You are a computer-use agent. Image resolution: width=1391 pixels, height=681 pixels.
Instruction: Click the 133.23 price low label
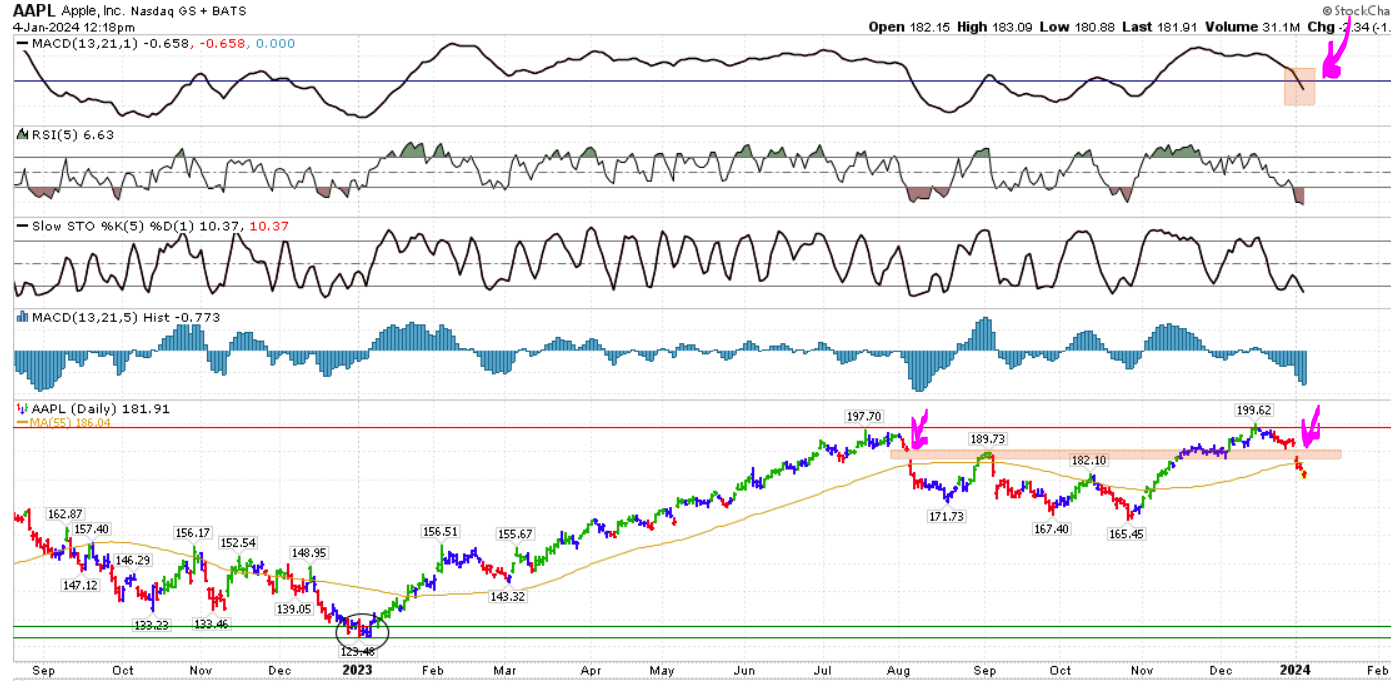(x=151, y=624)
